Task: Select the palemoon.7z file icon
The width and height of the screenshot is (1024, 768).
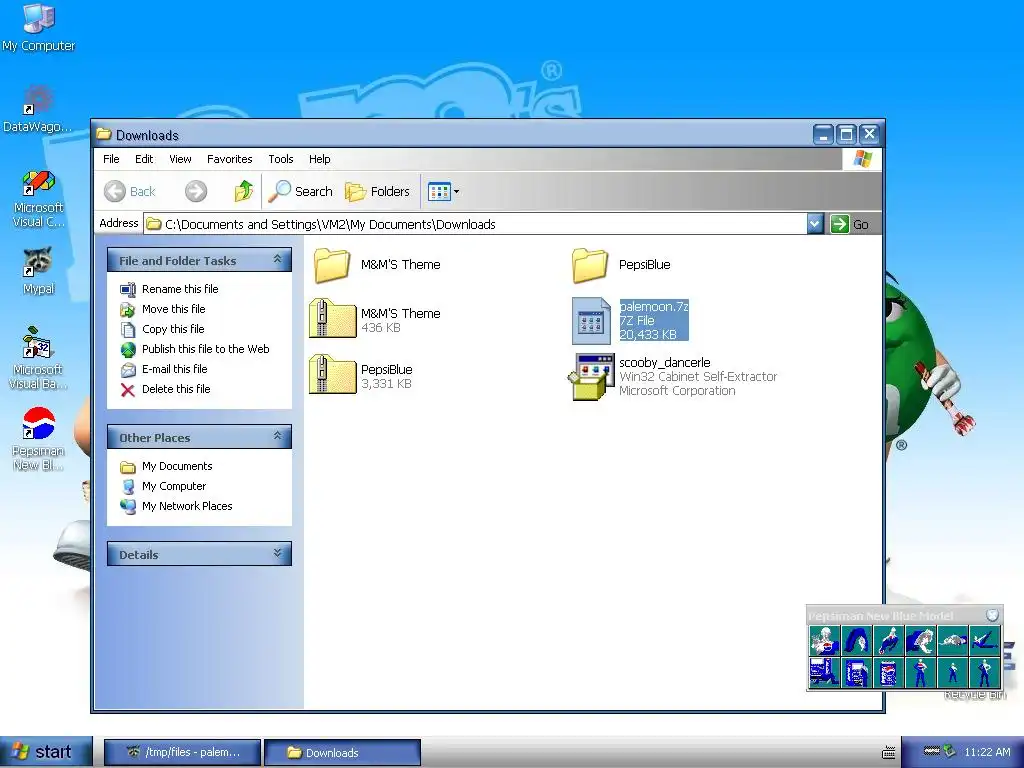Action: coord(591,321)
